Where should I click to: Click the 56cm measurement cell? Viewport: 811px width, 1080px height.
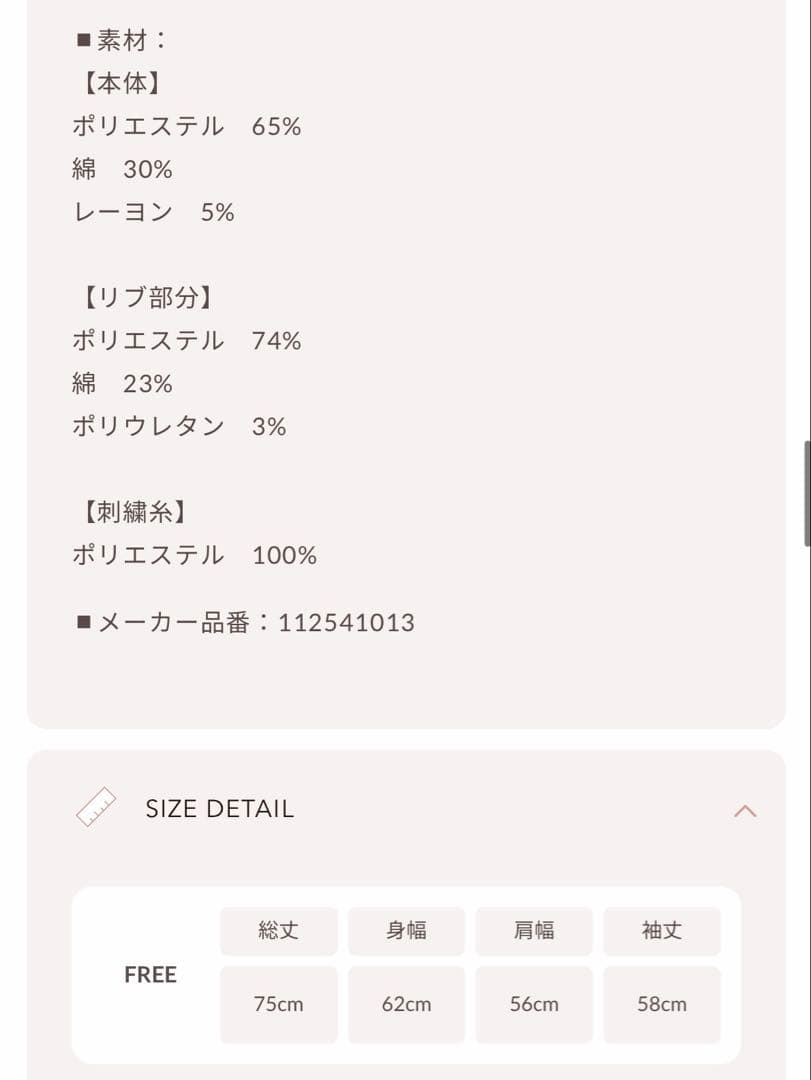pos(534,1004)
